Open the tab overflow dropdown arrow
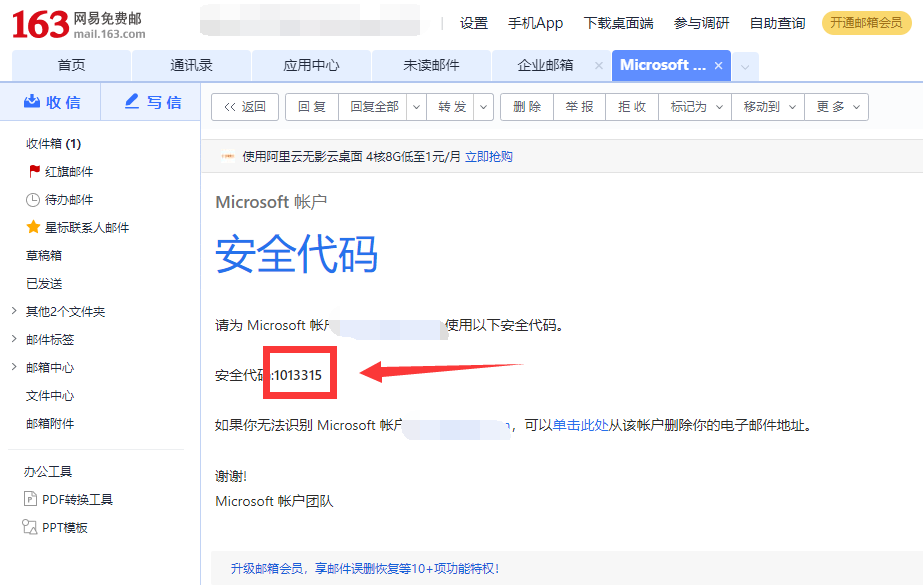The width and height of the screenshot is (923, 585). (745, 67)
